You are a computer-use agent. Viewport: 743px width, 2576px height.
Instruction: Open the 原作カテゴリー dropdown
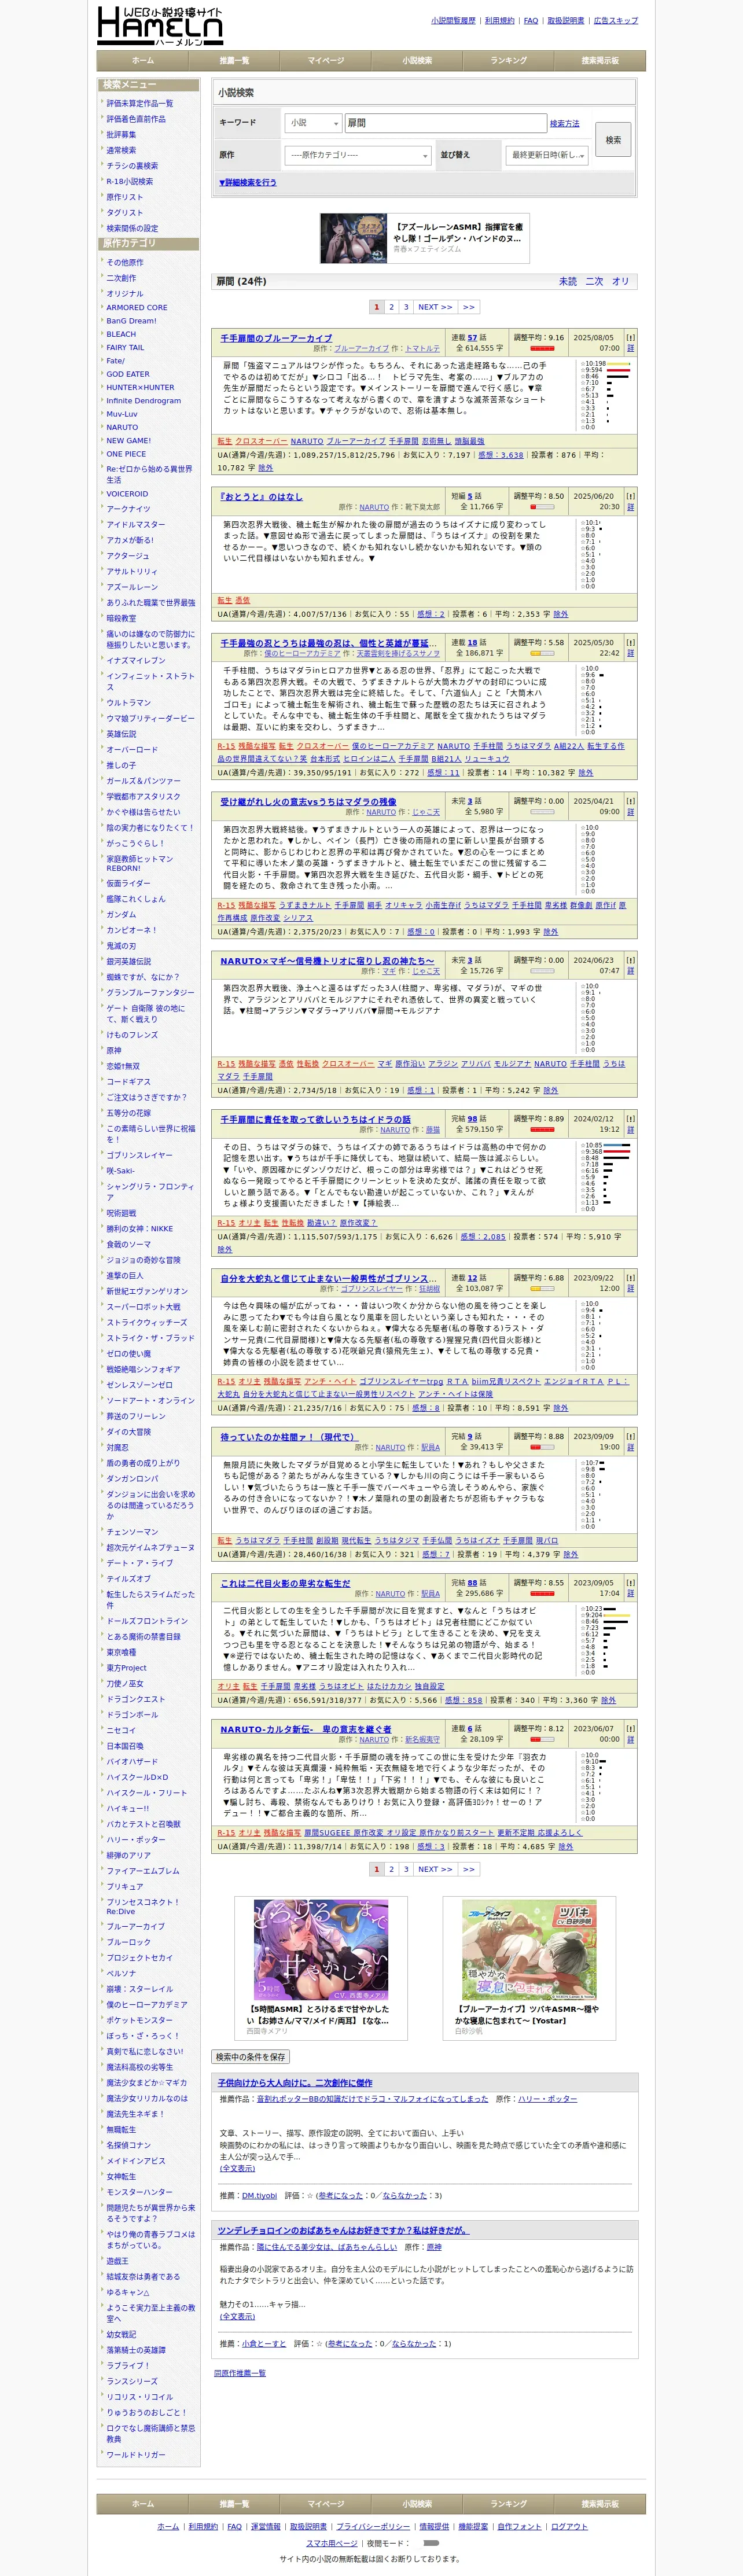[x=357, y=155]
